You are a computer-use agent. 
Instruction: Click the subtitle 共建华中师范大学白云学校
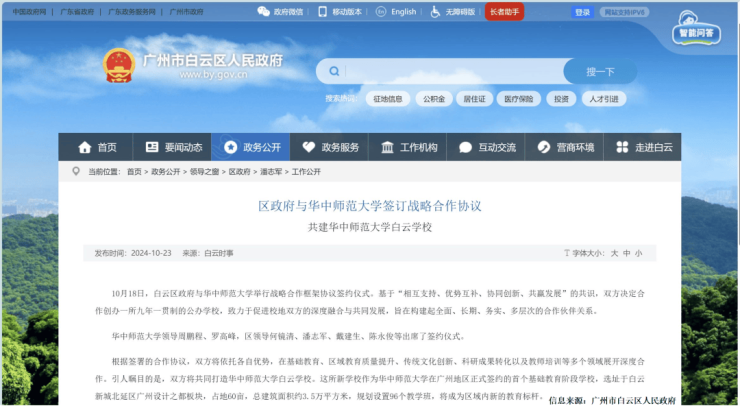pyautogui.click(x=370, y=227)
